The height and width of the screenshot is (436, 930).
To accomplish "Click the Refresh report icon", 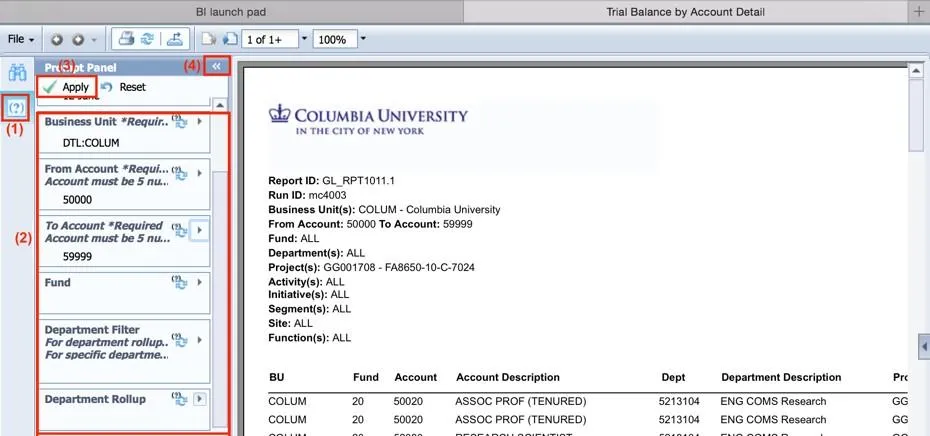I will (146, 39).
